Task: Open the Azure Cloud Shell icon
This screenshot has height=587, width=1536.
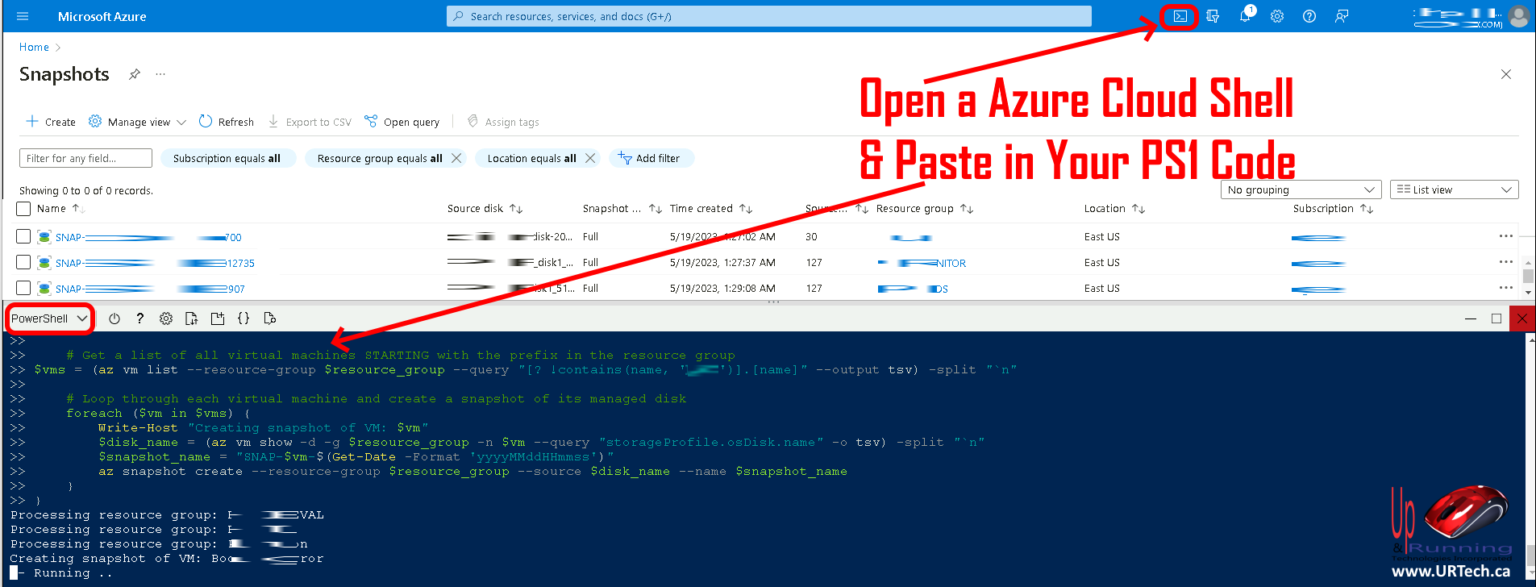Action: tap(1180, 16)
